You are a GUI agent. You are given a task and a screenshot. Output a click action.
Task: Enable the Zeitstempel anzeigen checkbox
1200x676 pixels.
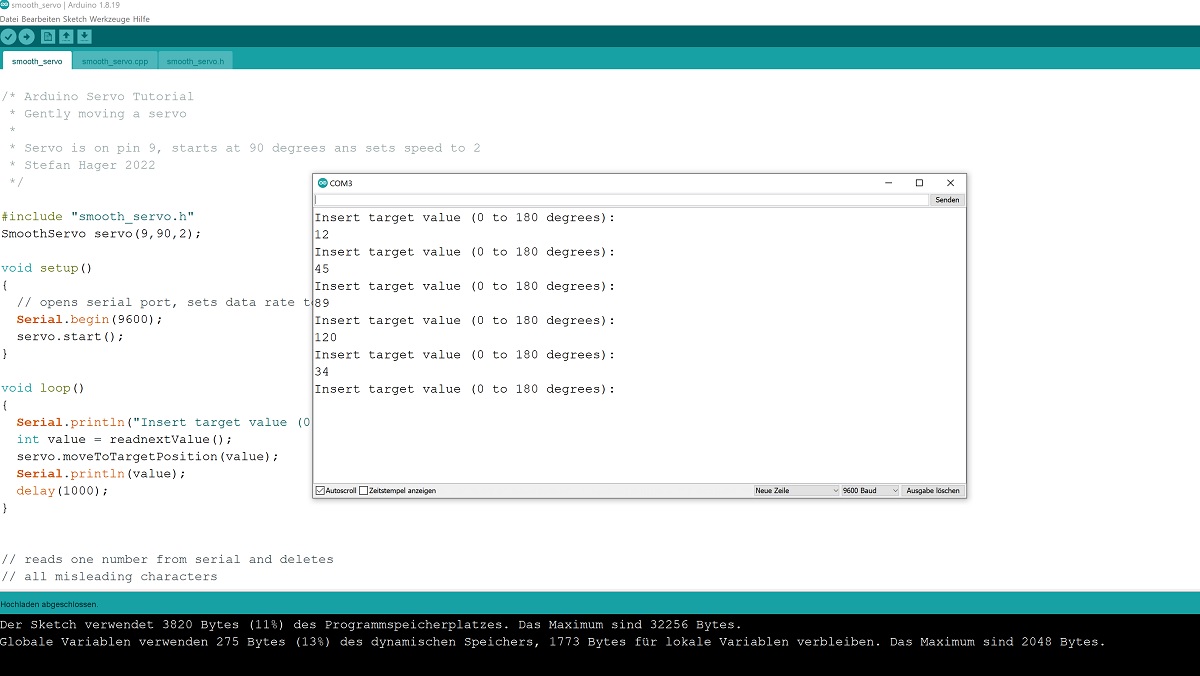364,491
